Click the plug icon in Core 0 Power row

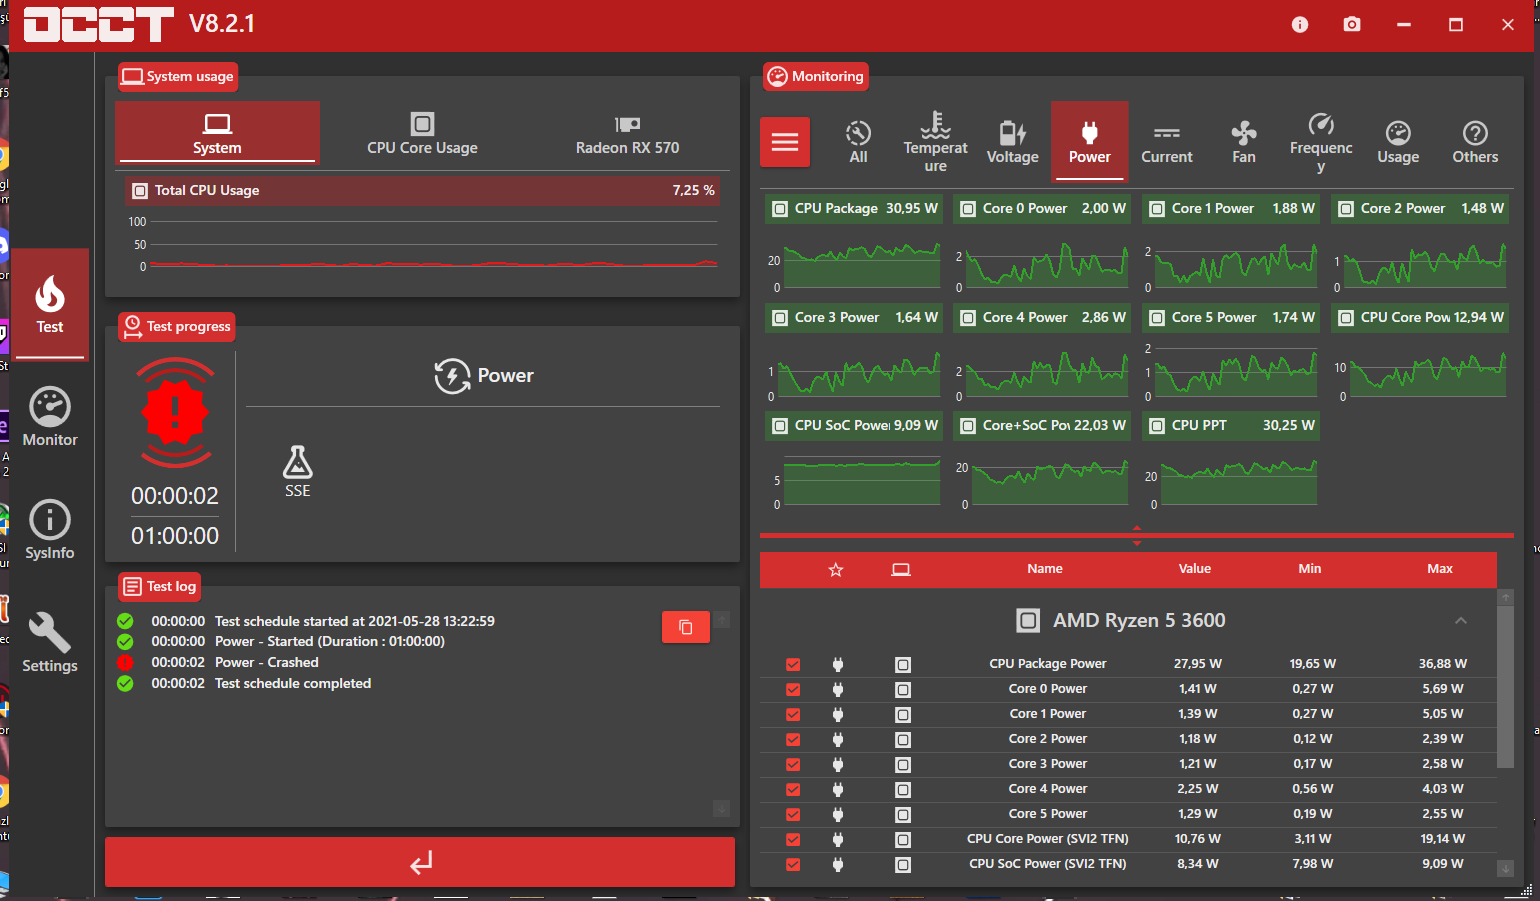point(838,689)
